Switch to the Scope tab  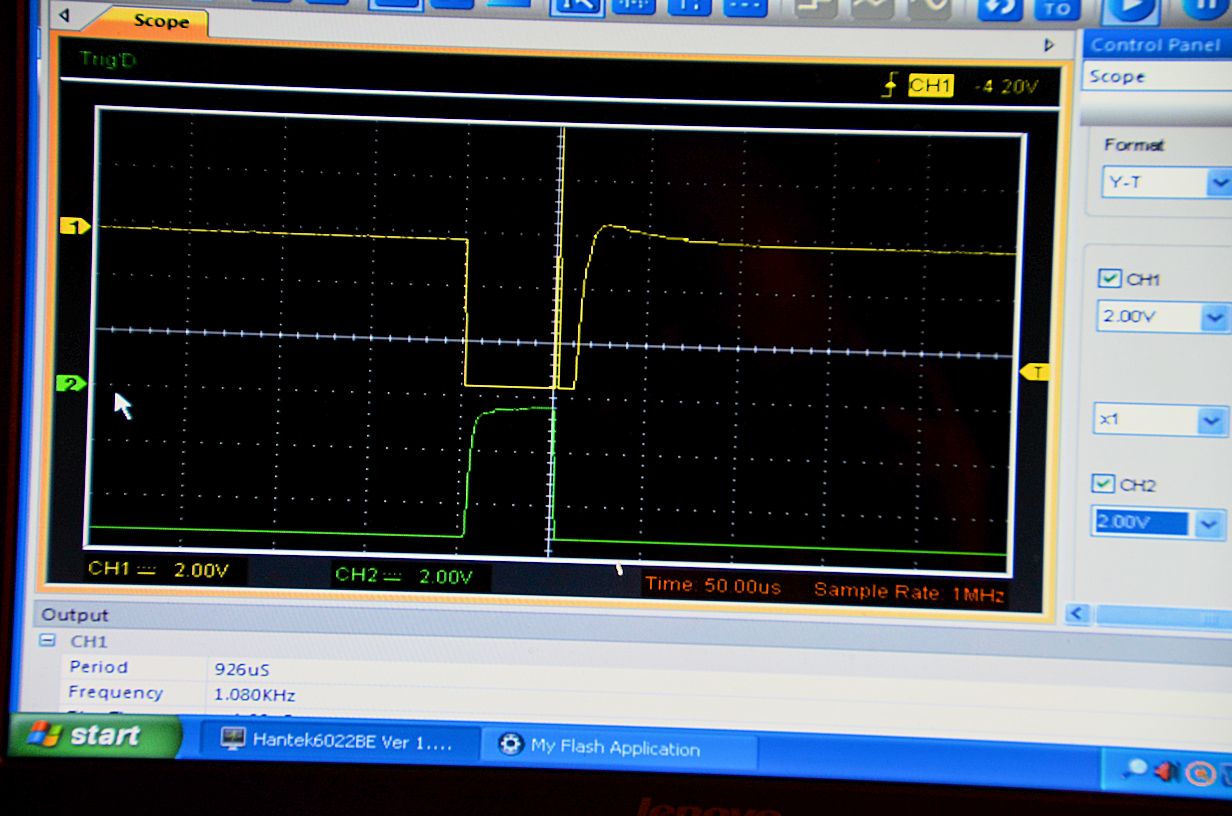coord(160,21)
